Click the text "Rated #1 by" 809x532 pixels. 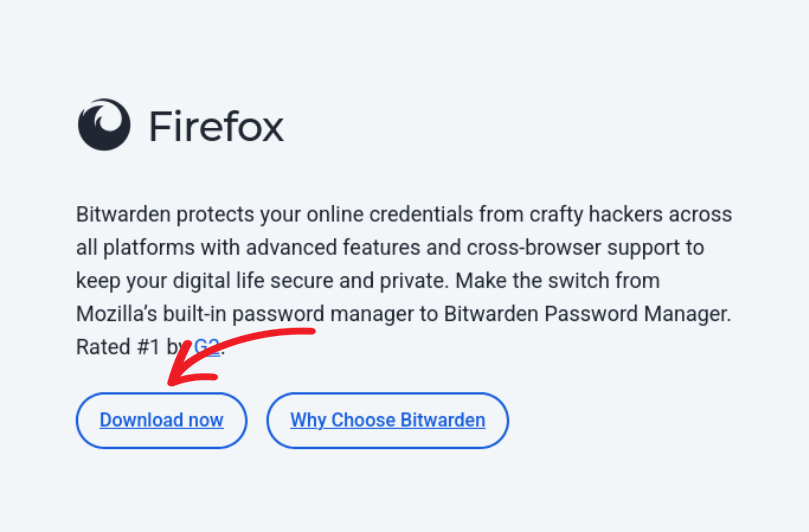point(130,347)
